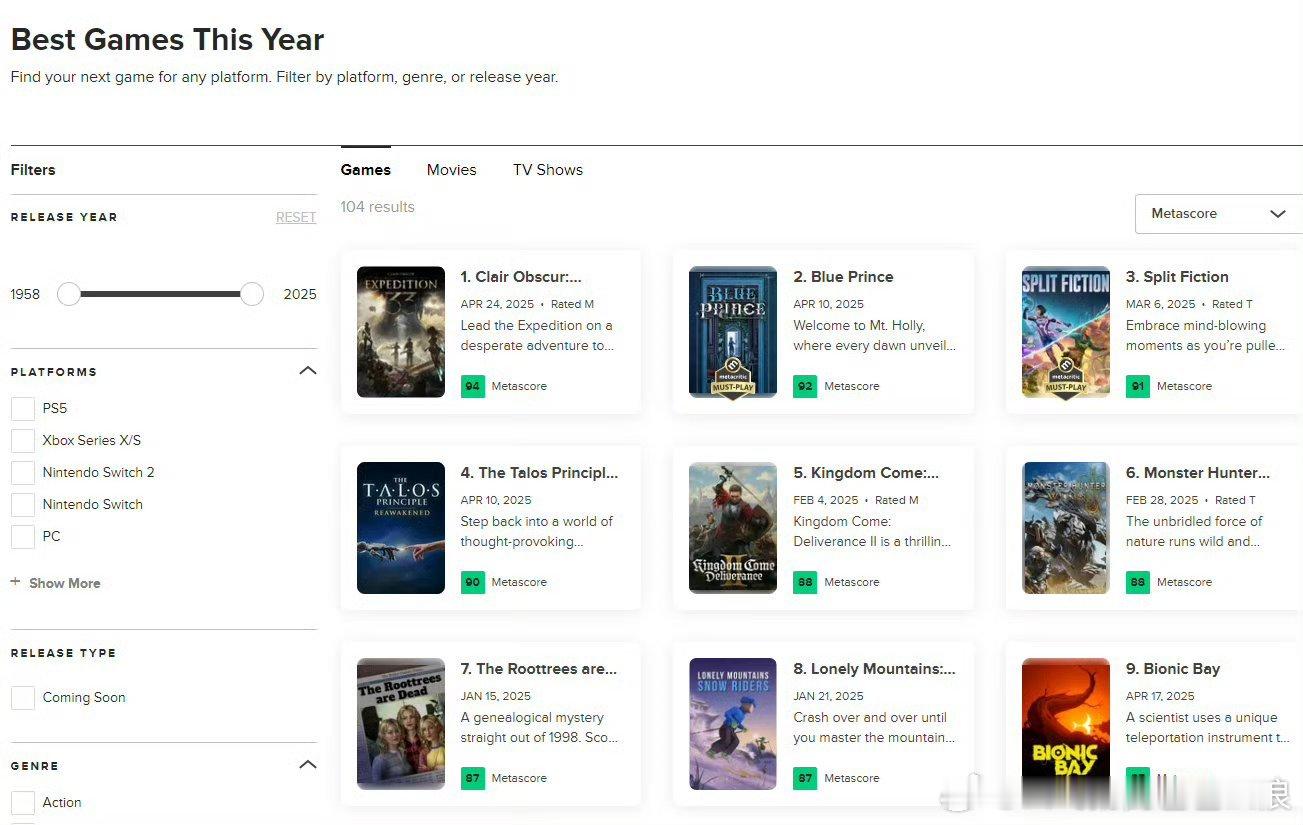
Task: Open the Bionic Bay title link
Action: pyautogui.click(x=1173, y=669)
